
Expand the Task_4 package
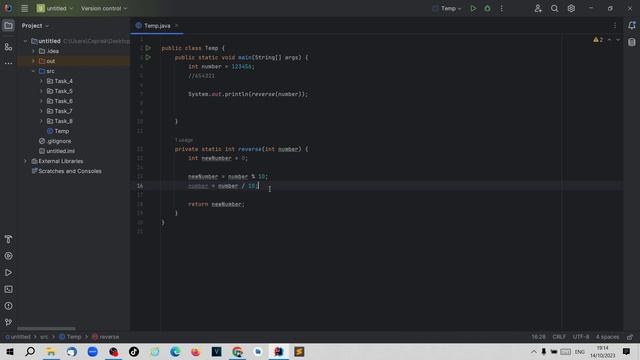click(x=41, y=81)
